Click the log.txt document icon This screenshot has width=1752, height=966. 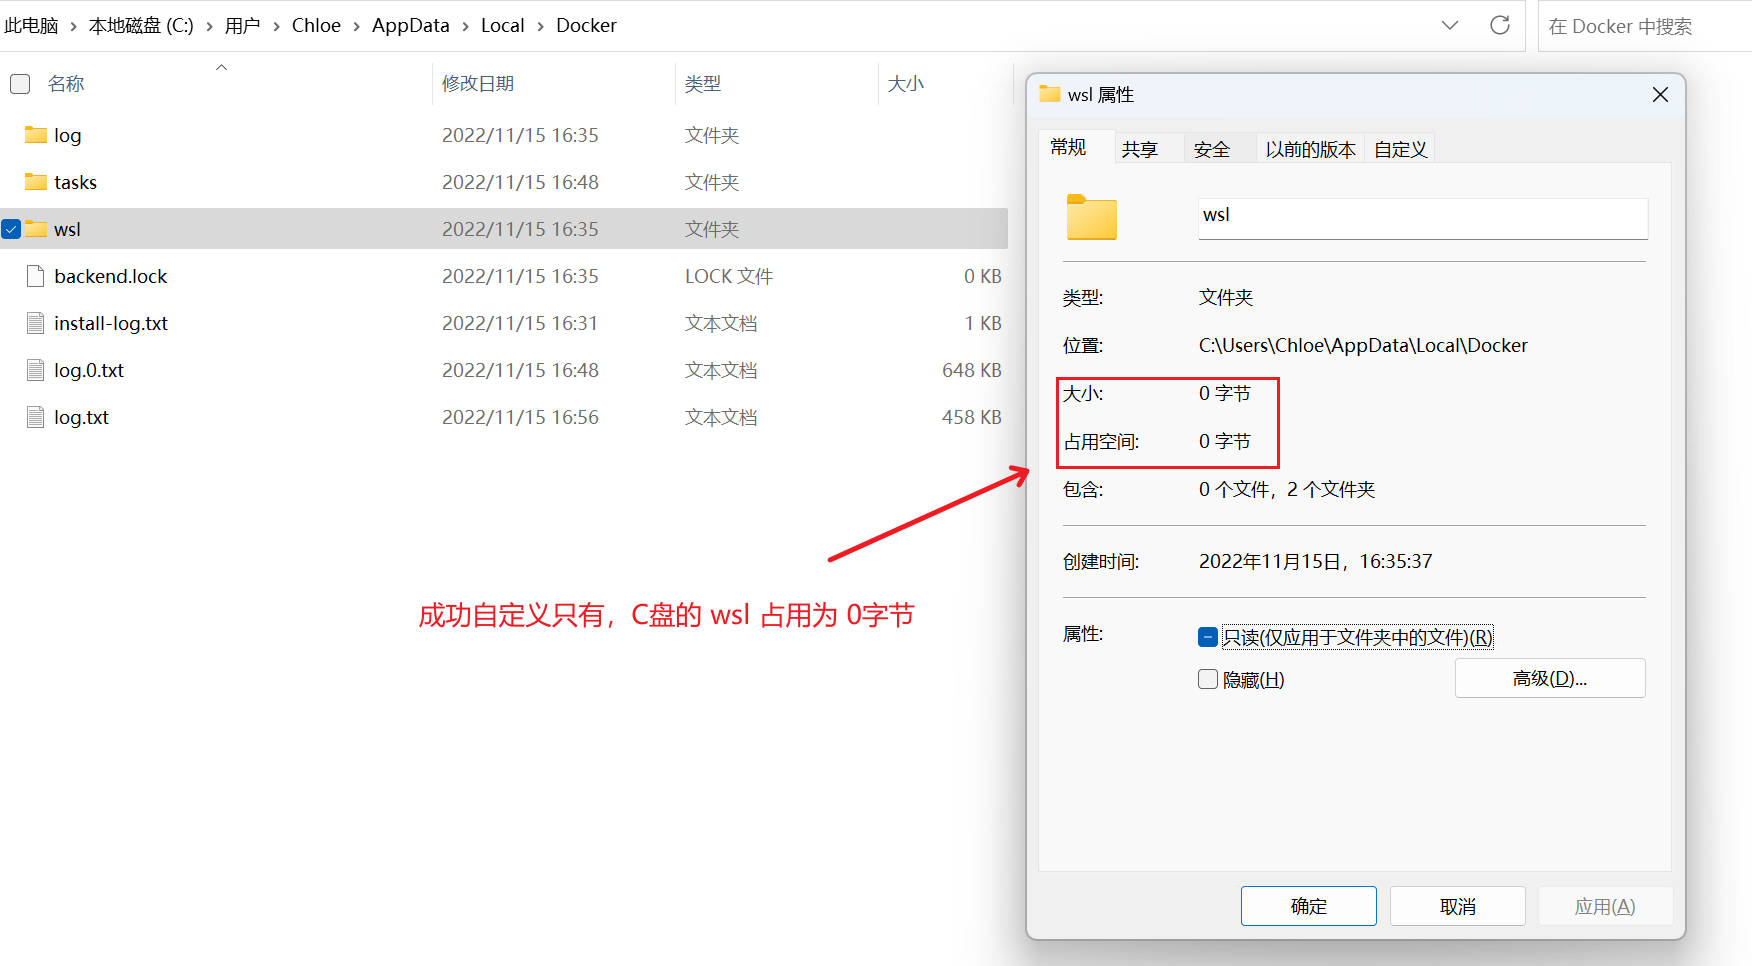pos(36,417)
